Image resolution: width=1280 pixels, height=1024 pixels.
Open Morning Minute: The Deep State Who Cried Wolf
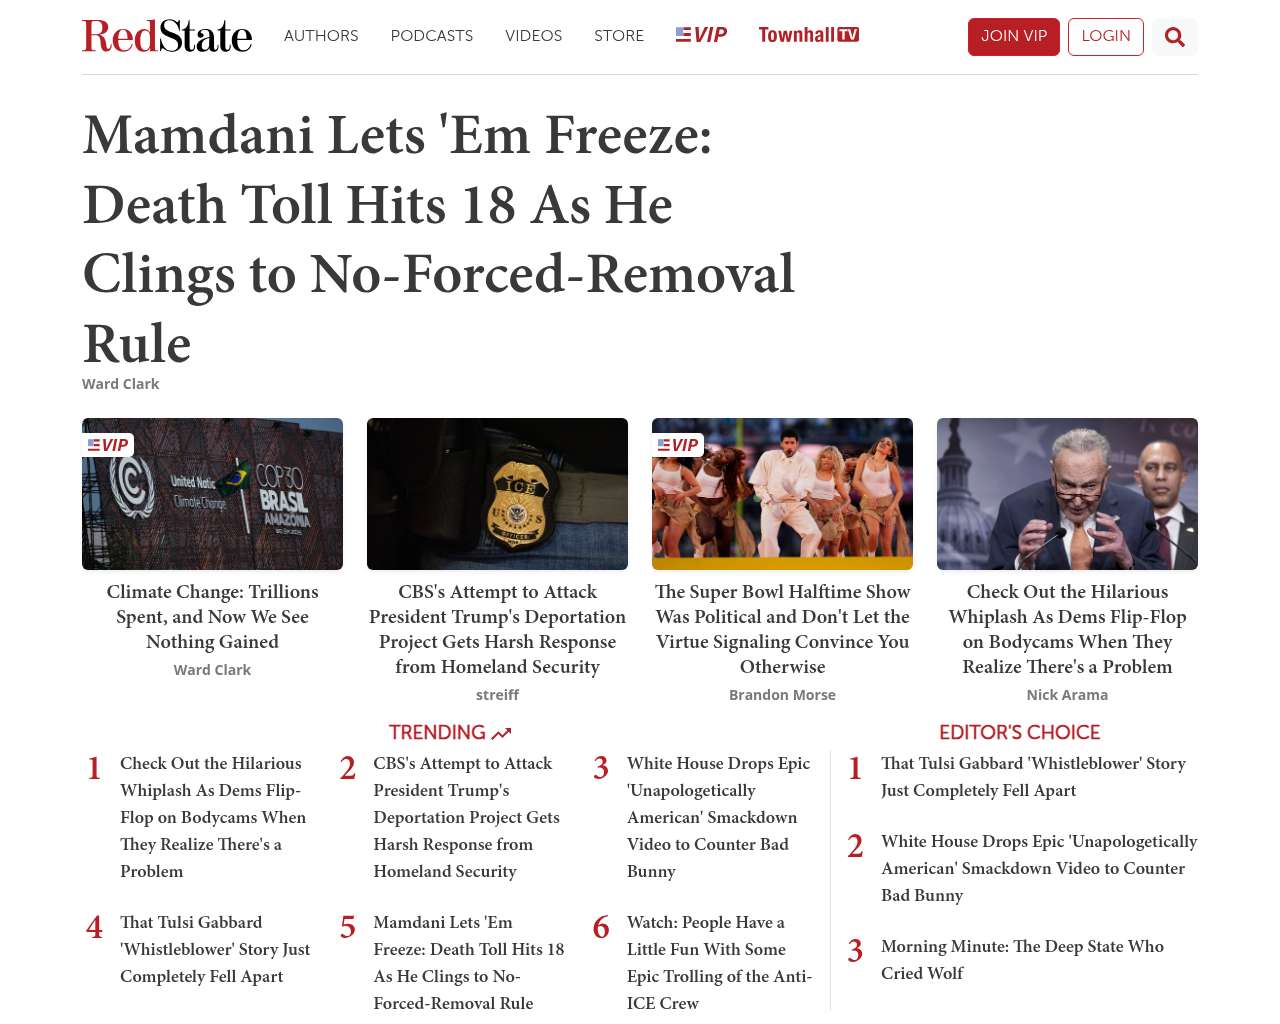1022,960
